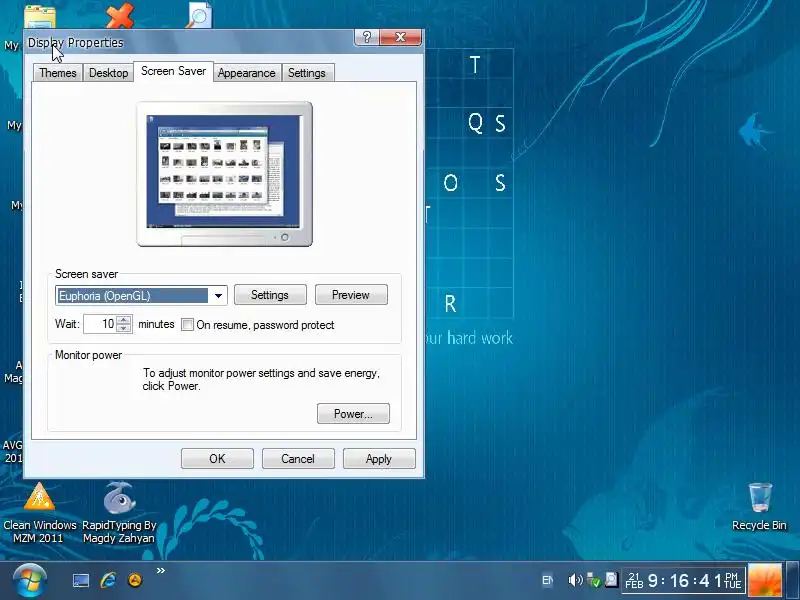The image size is (800, 600).
Task: Apply the display changes
Action: [x=379, y=459]
